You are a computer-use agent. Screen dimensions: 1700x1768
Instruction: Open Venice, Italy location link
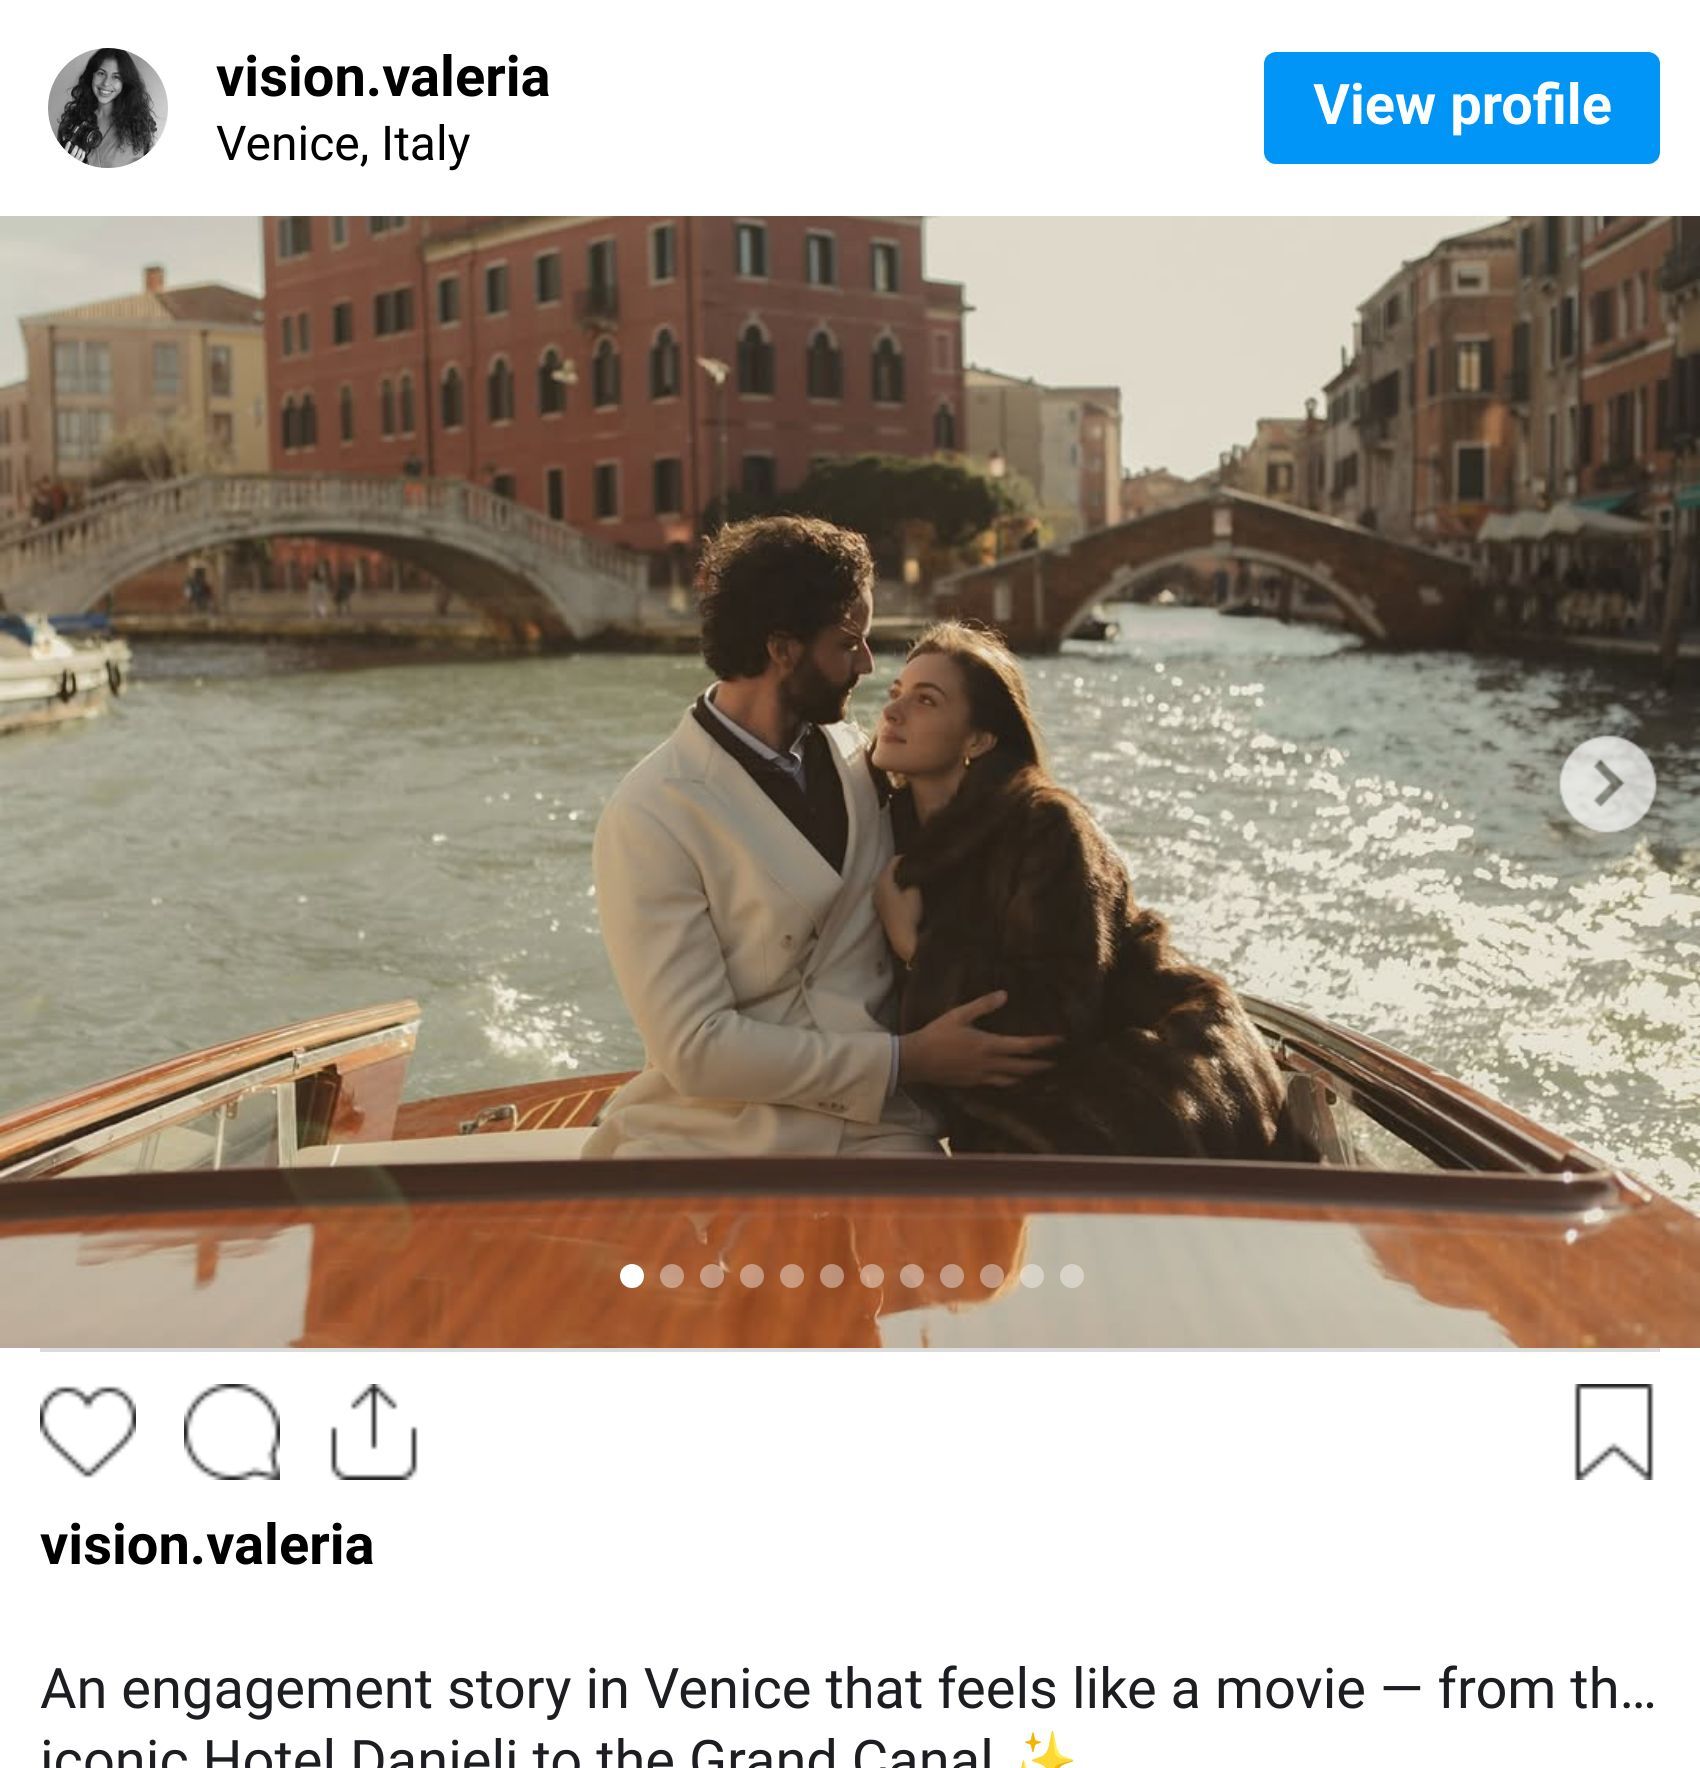click(x=343, y=144)
